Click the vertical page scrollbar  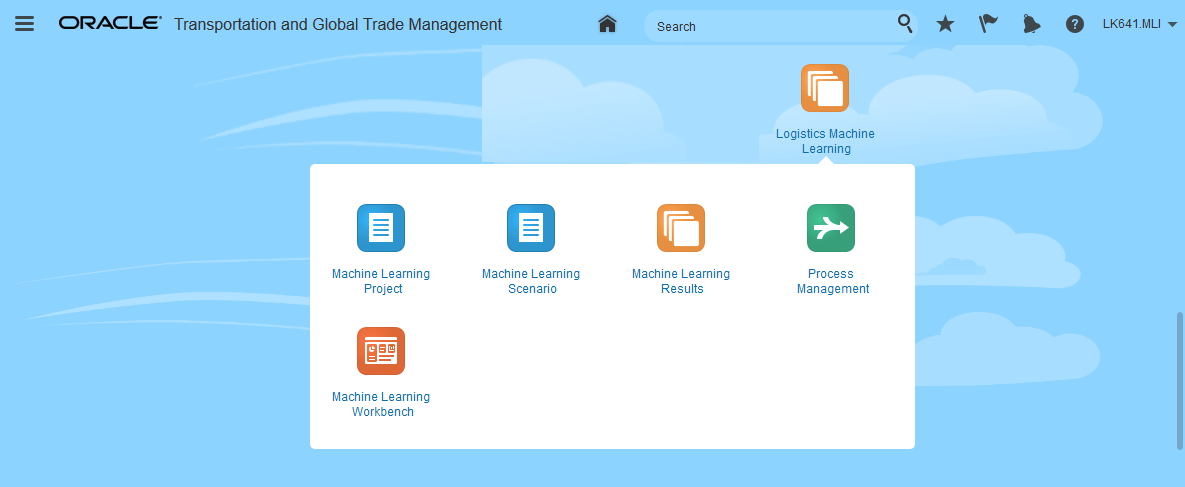(x=1180, y=380)
